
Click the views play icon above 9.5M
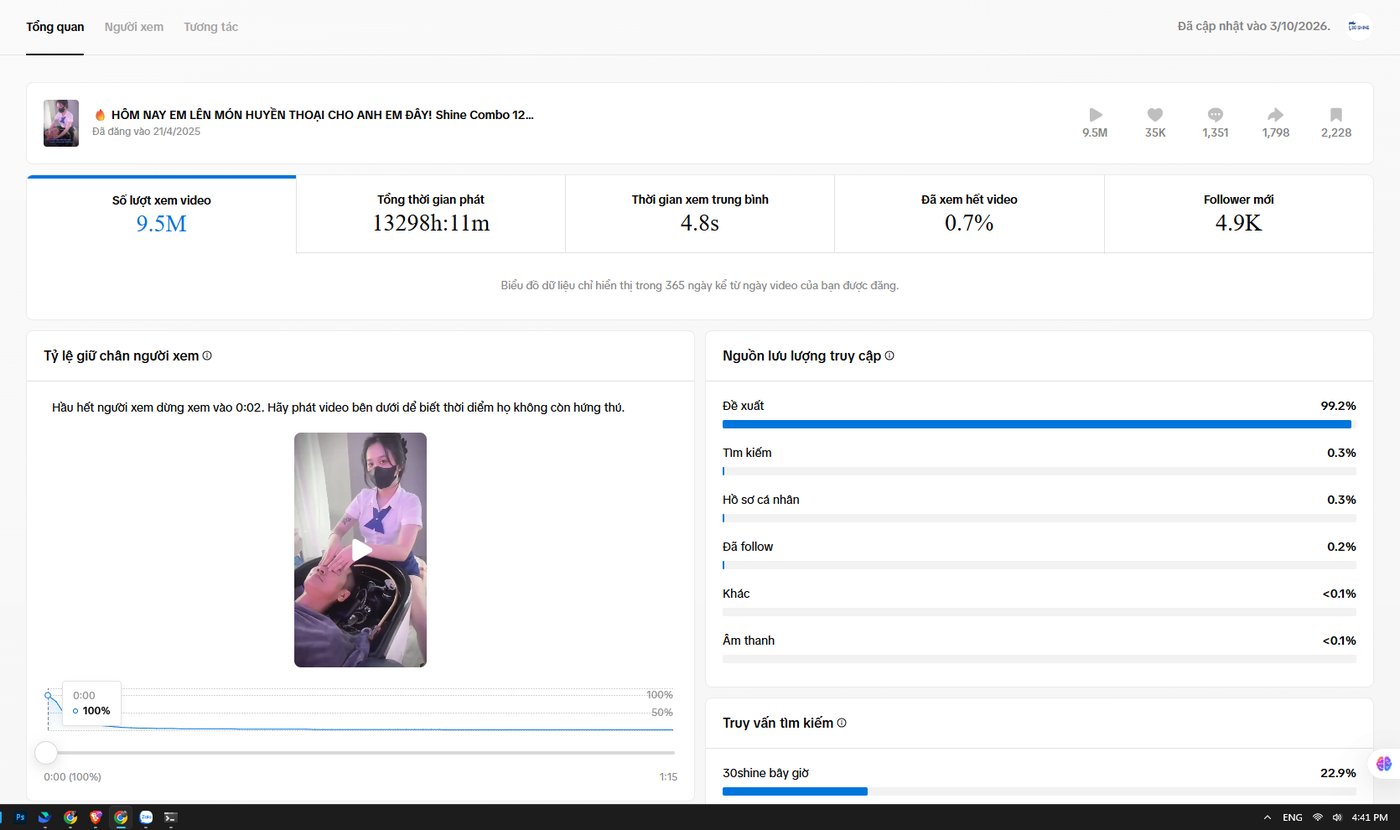(x=1095, y=114)
